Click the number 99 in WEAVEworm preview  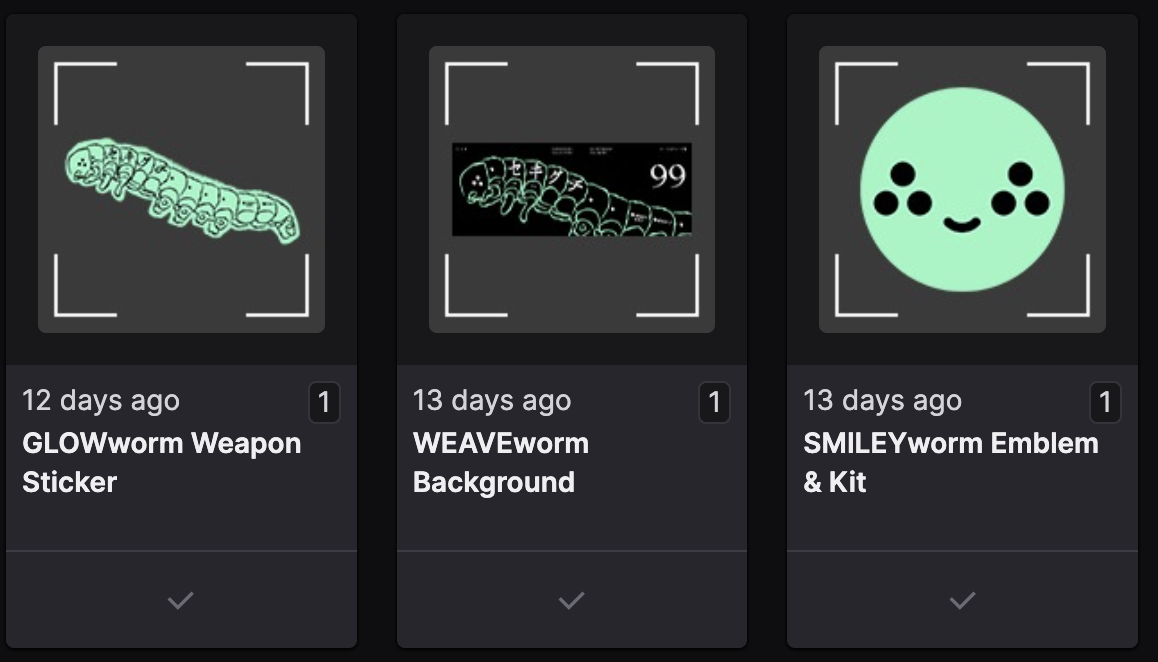tap(667, 176)
